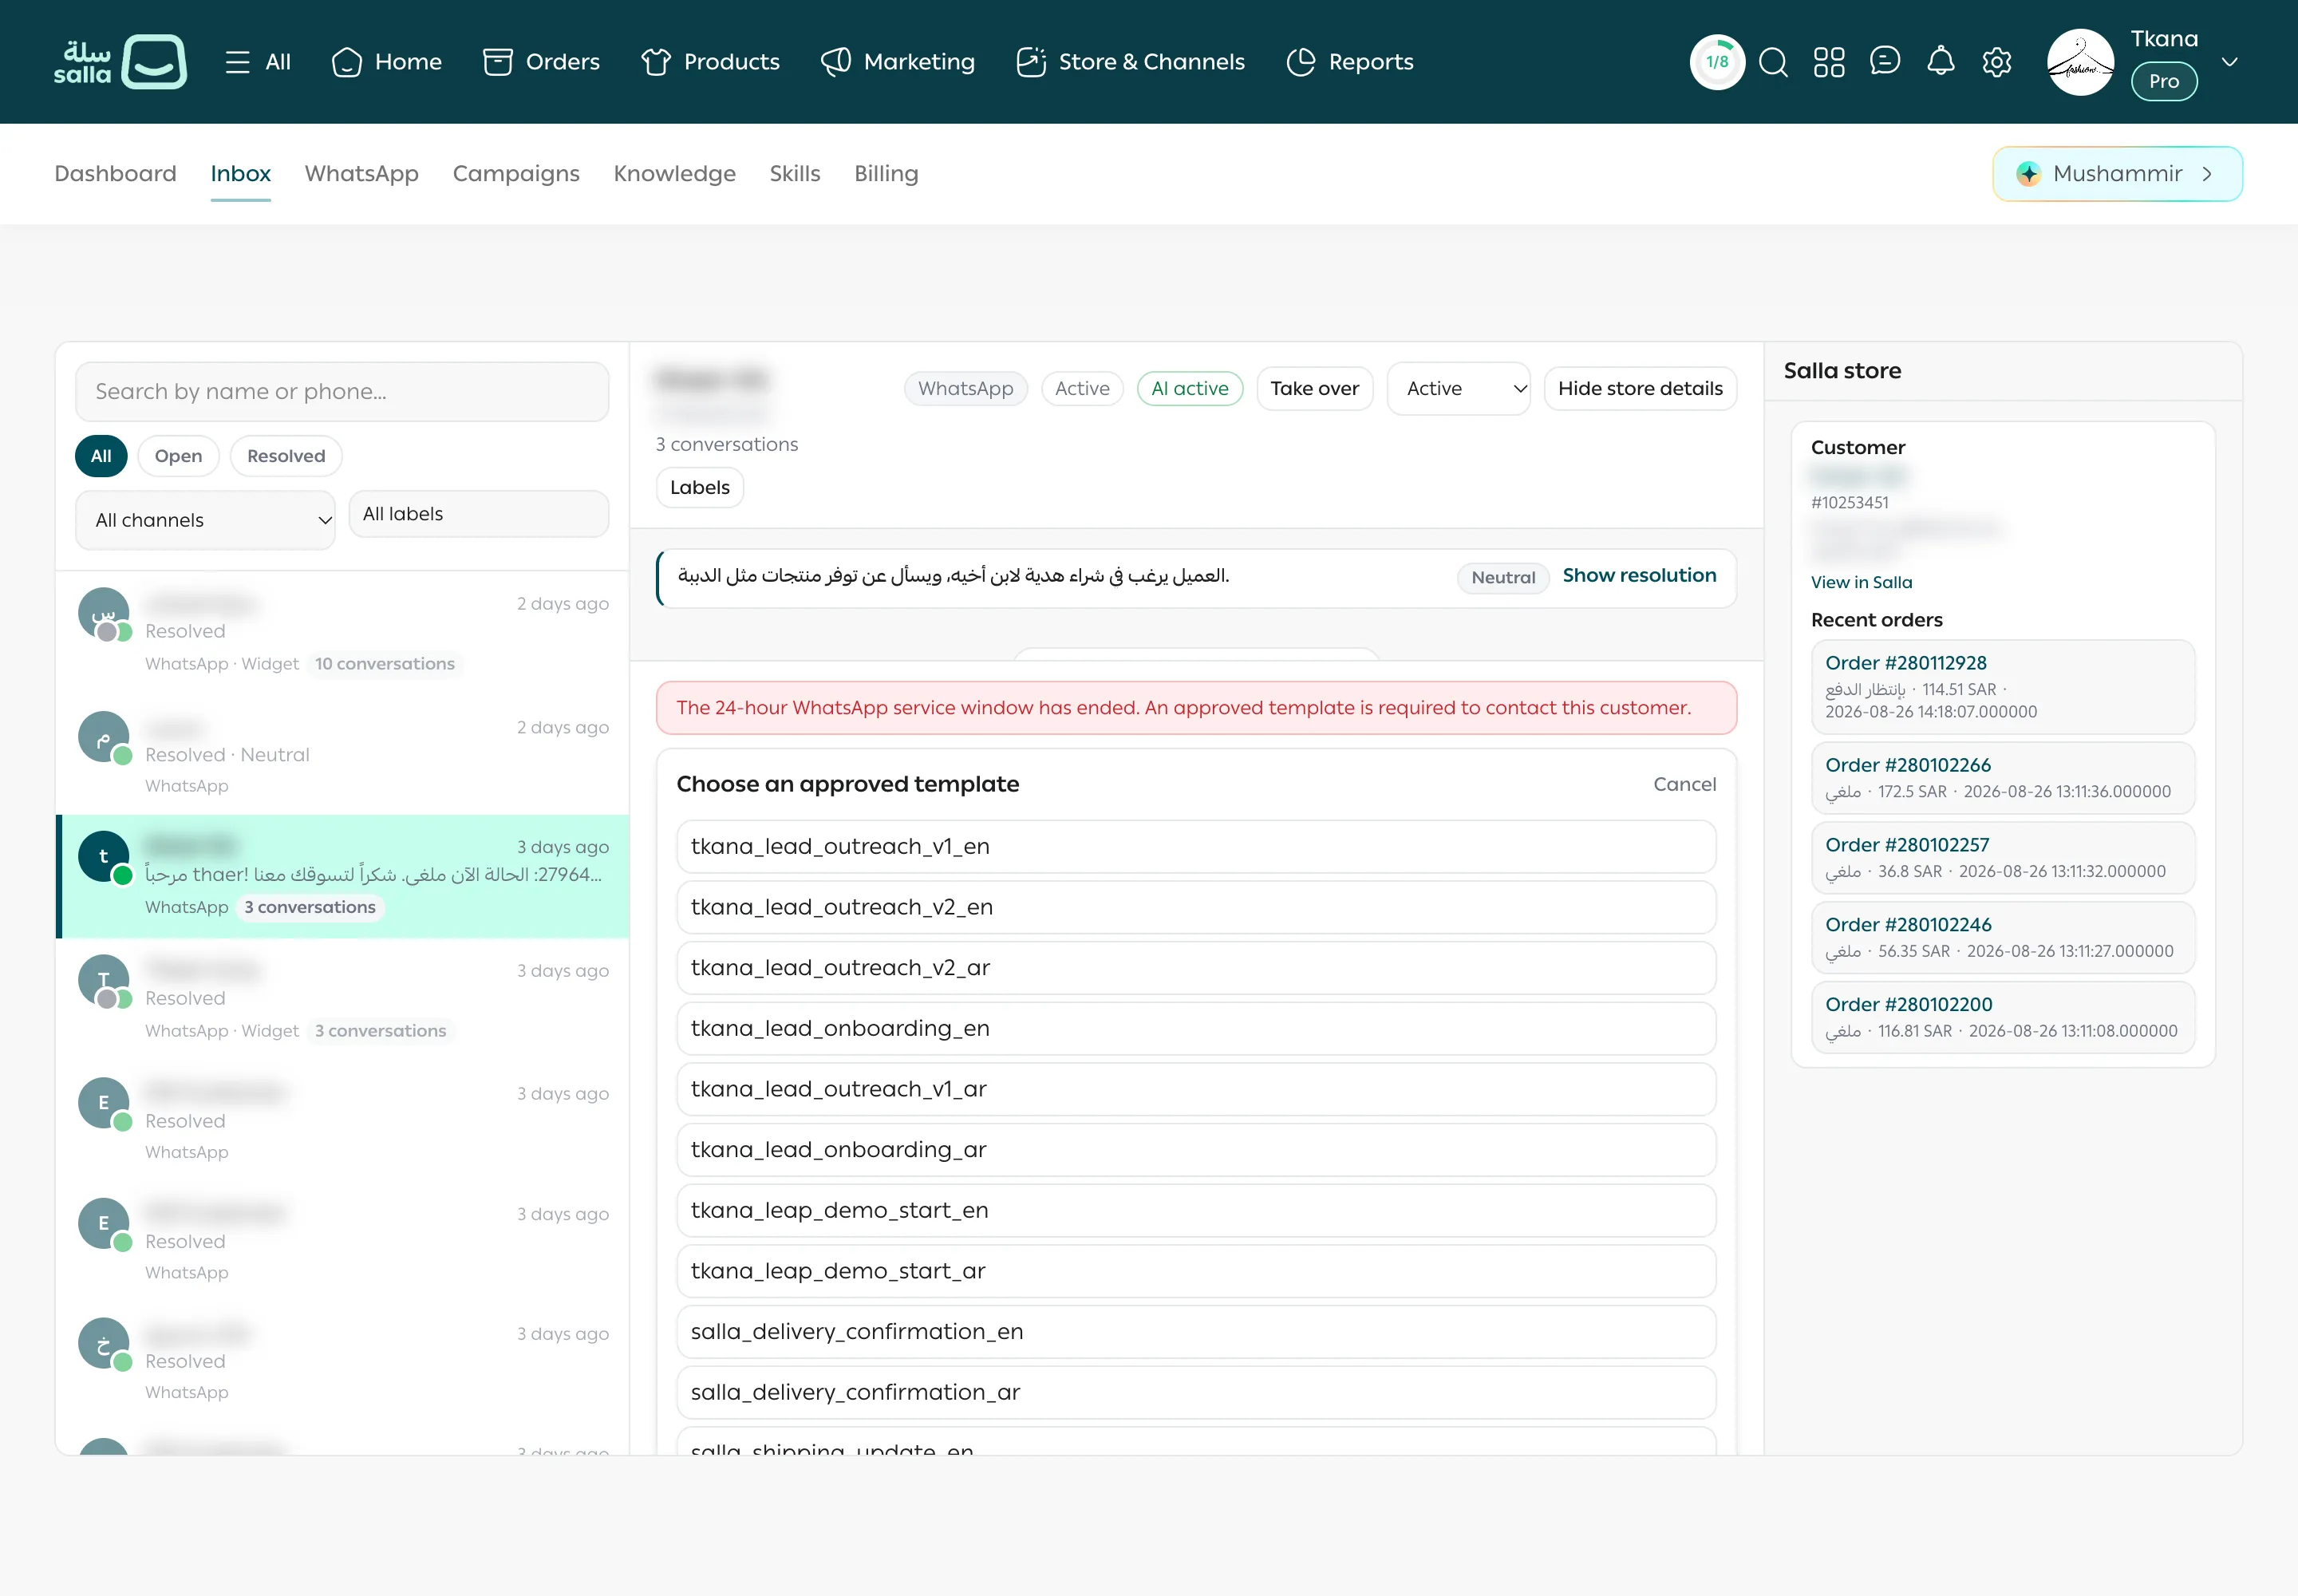Open the Labels button
Image resolution: width=2298 pixels, height=1596 pixels.
(700, 488)
